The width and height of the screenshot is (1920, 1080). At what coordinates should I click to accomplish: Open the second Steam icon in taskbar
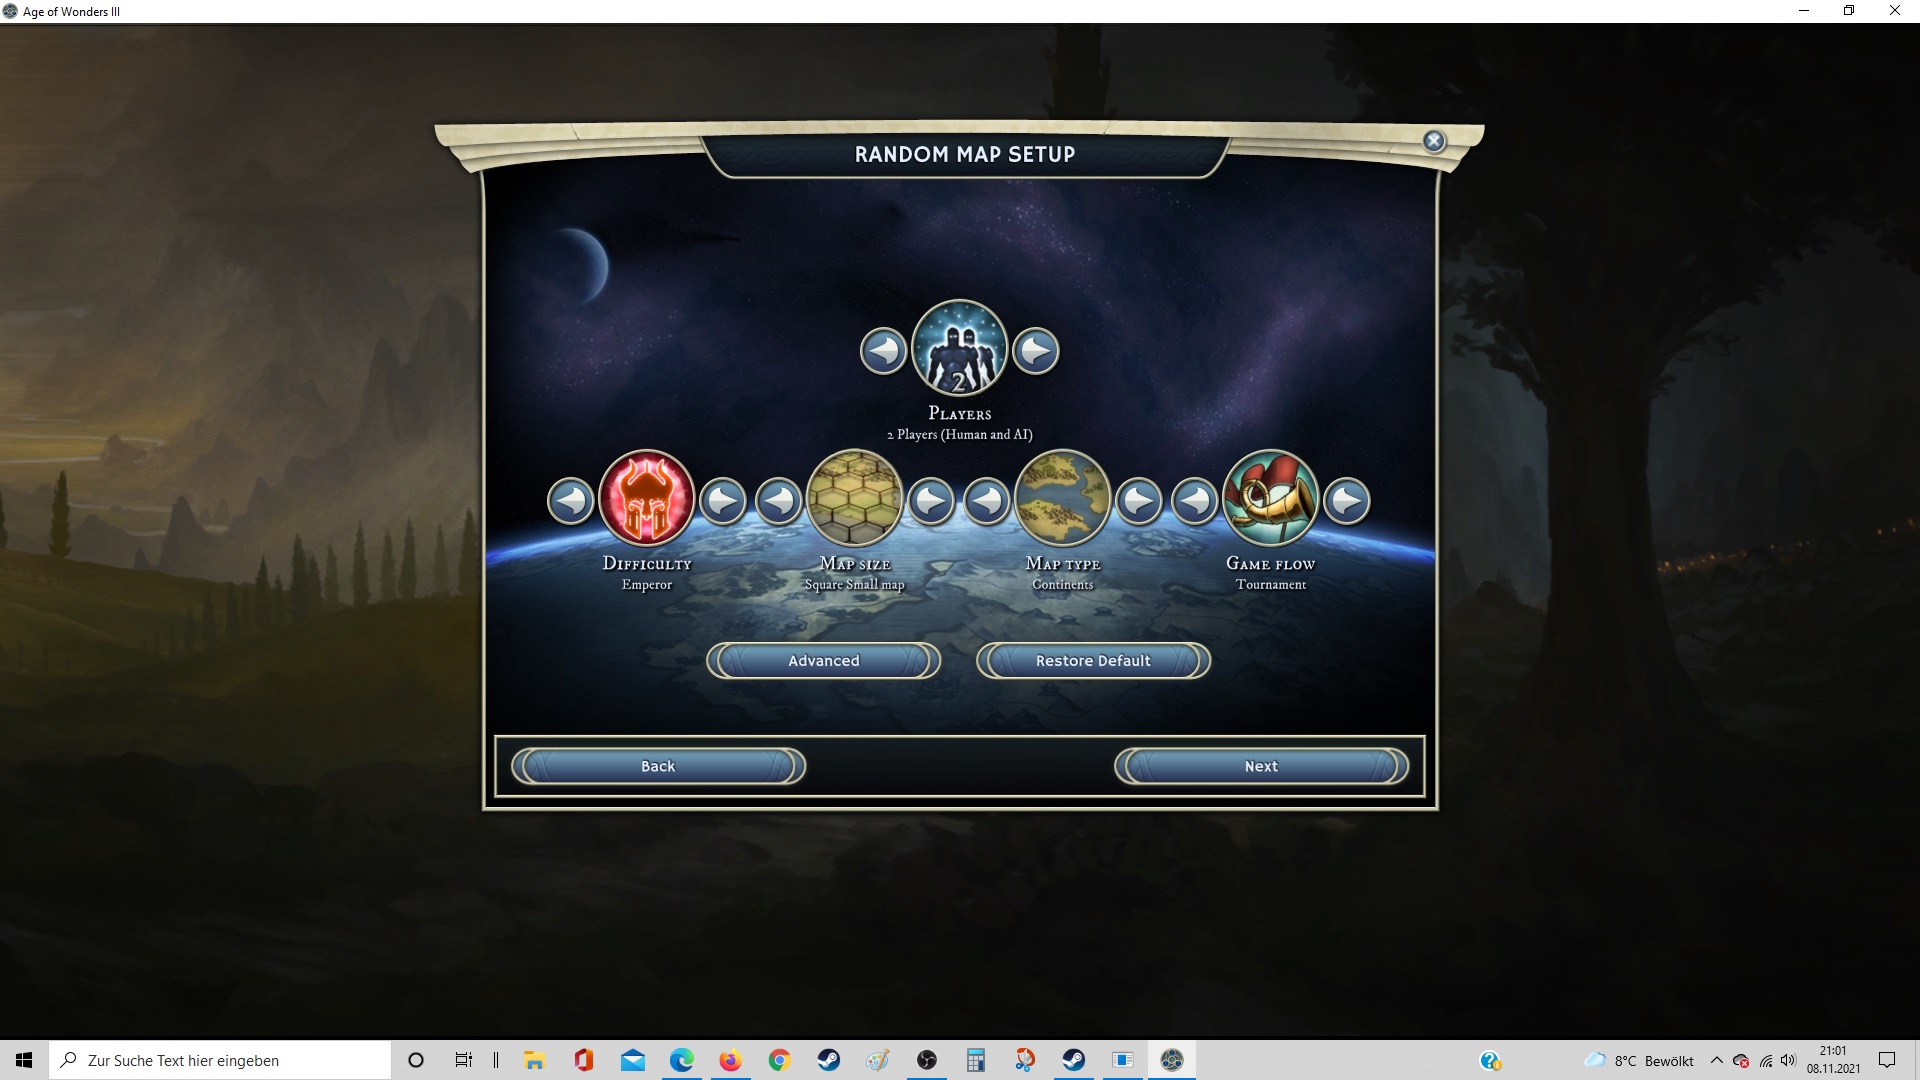click(x=1074, y=1060)
